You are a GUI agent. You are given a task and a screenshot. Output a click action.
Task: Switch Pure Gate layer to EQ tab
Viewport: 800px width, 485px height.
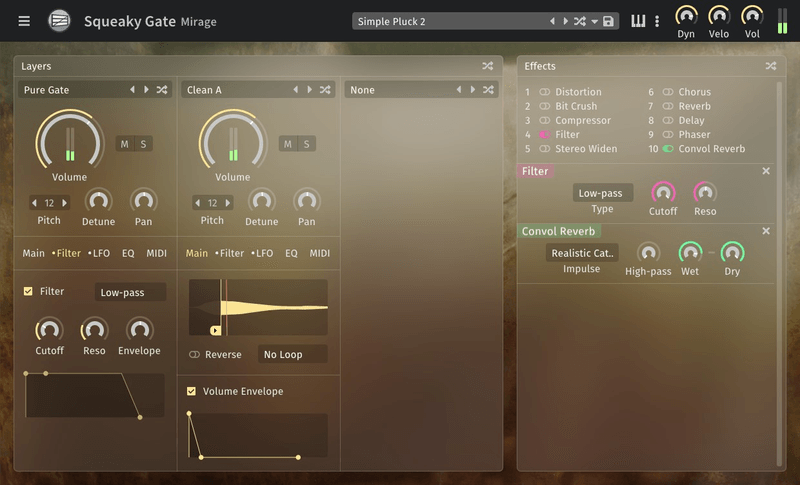[x=128, y=253]
